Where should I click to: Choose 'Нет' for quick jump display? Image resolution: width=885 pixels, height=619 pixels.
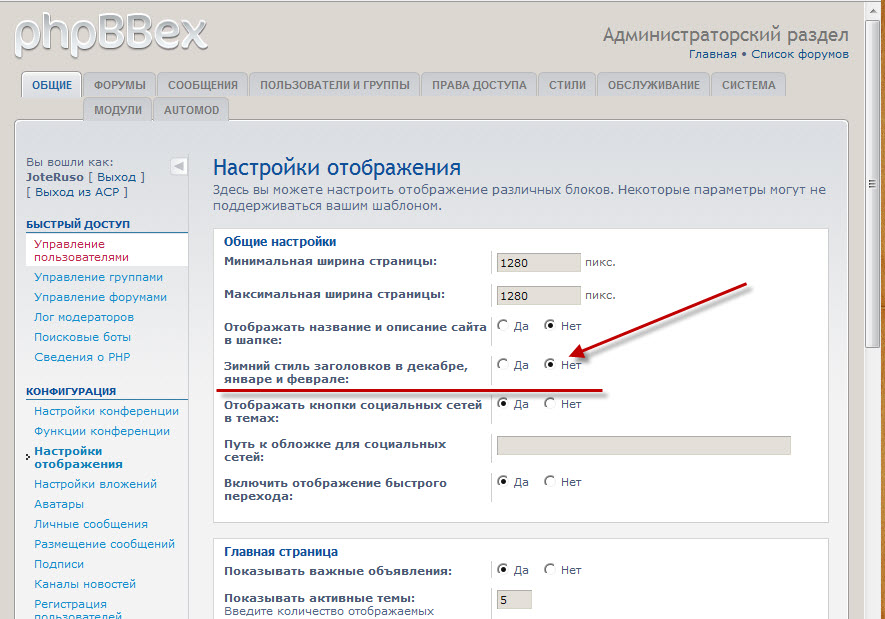550,482
